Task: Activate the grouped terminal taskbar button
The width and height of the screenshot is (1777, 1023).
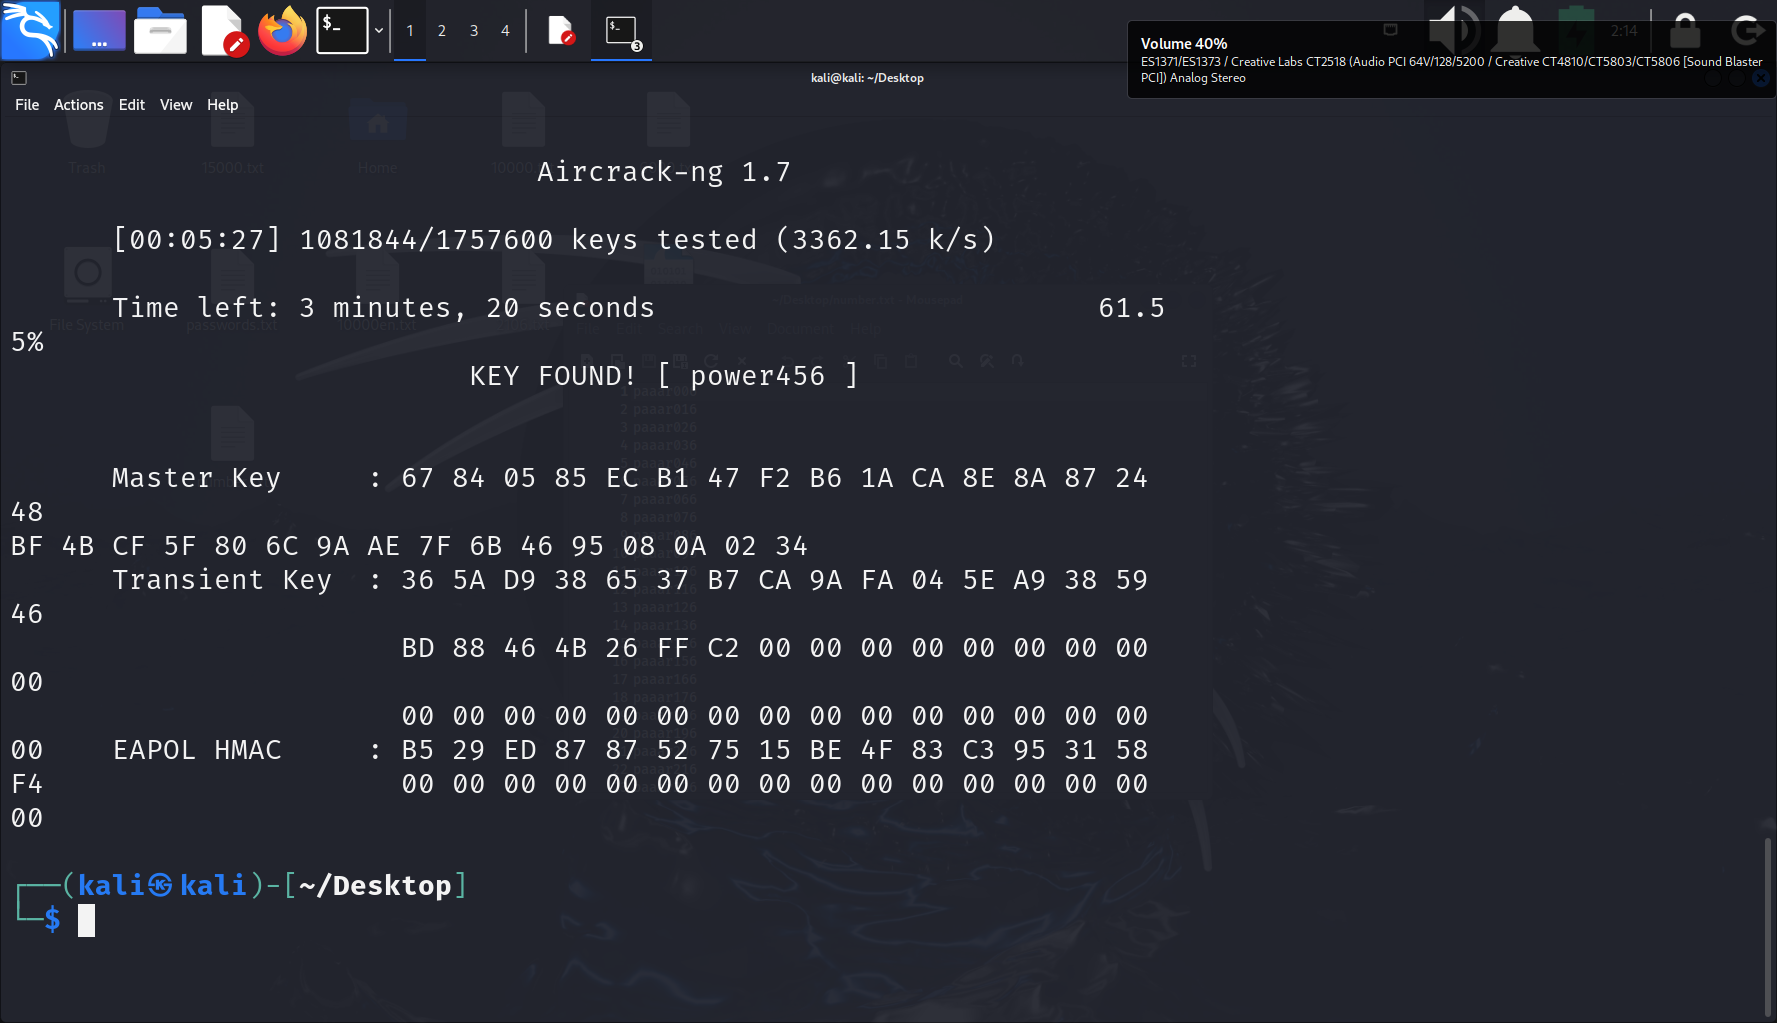Action: click(622, 31)
